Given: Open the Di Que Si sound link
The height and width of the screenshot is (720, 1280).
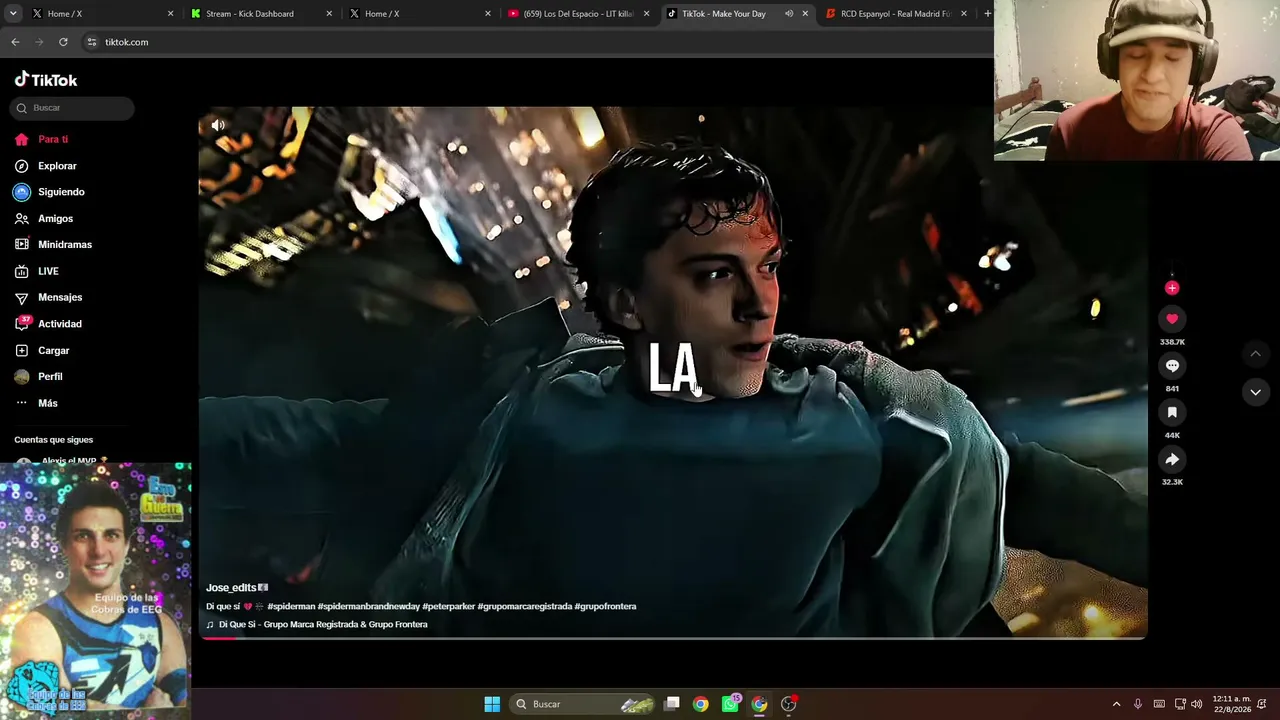Looking at the screenshot, I should pyautogui.click(x=317, y=625).
